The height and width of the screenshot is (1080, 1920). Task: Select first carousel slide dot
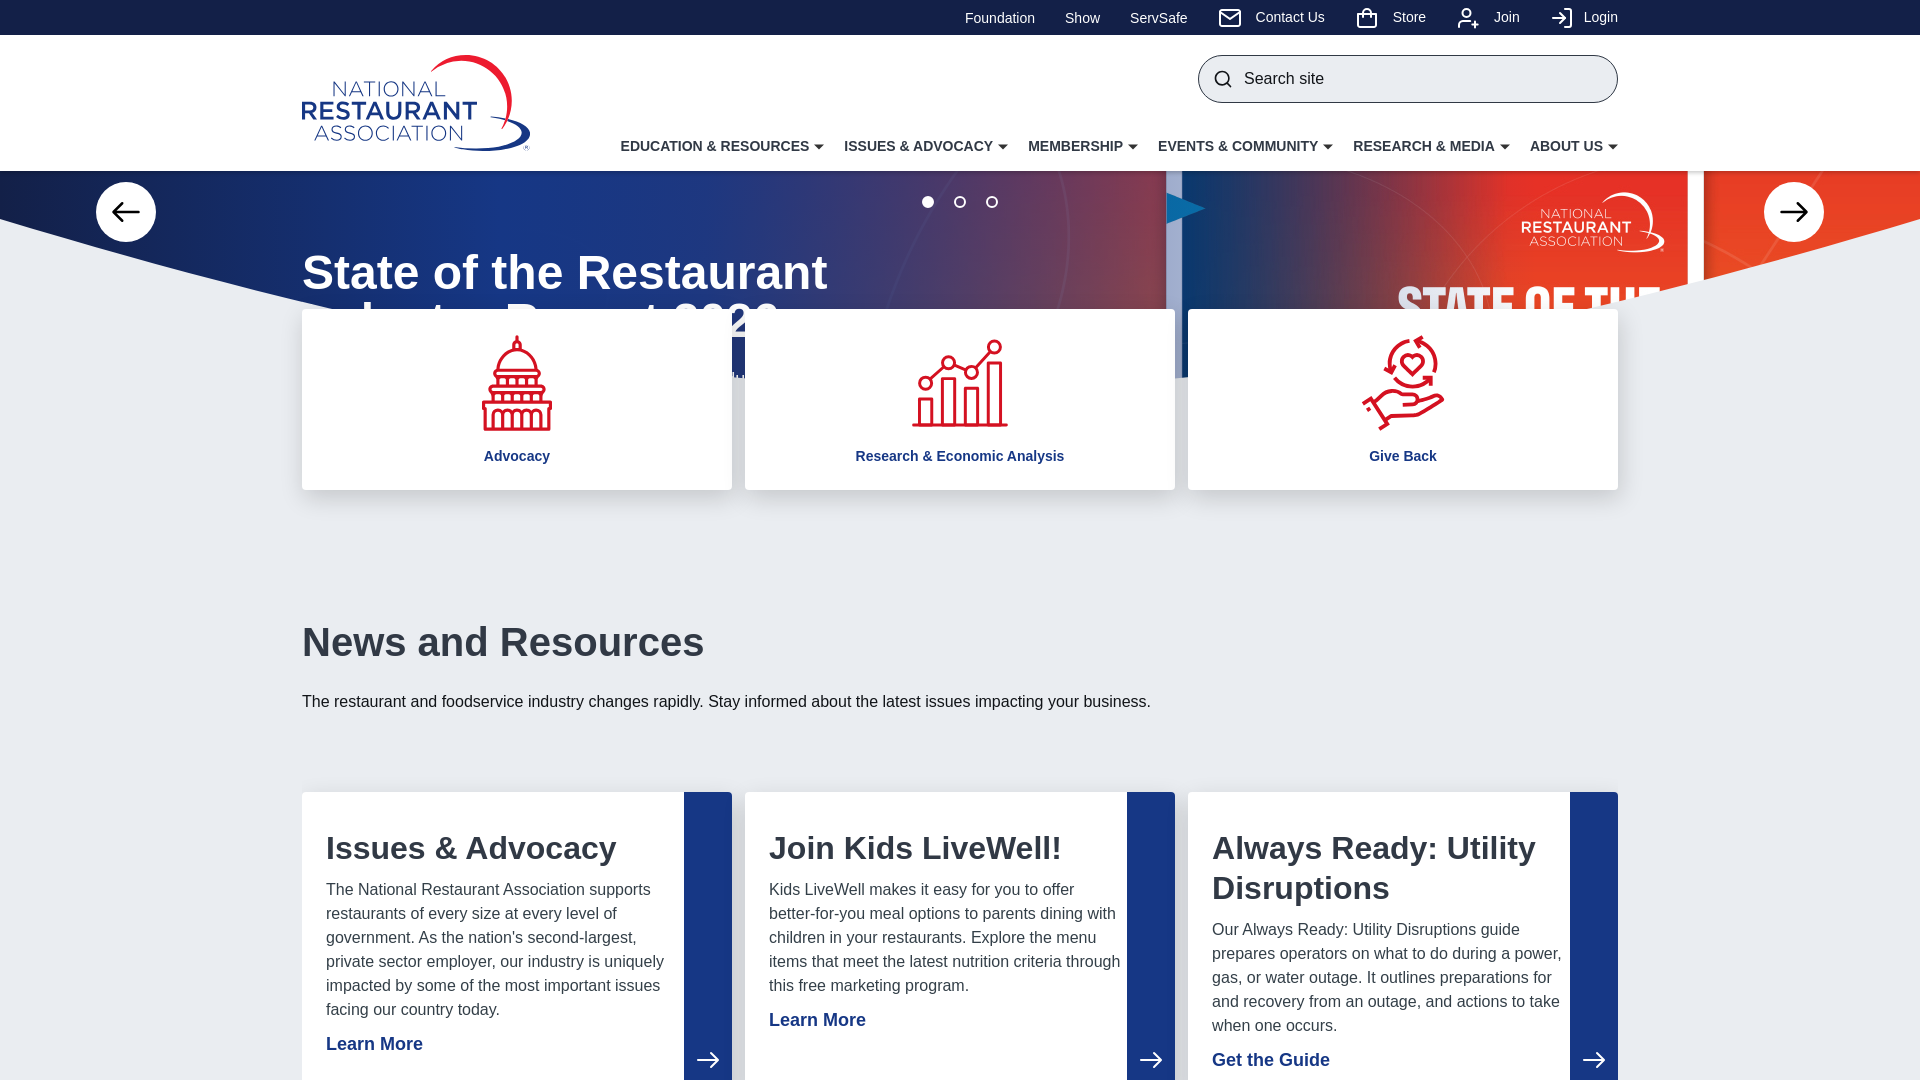click(x=928, y=202)
